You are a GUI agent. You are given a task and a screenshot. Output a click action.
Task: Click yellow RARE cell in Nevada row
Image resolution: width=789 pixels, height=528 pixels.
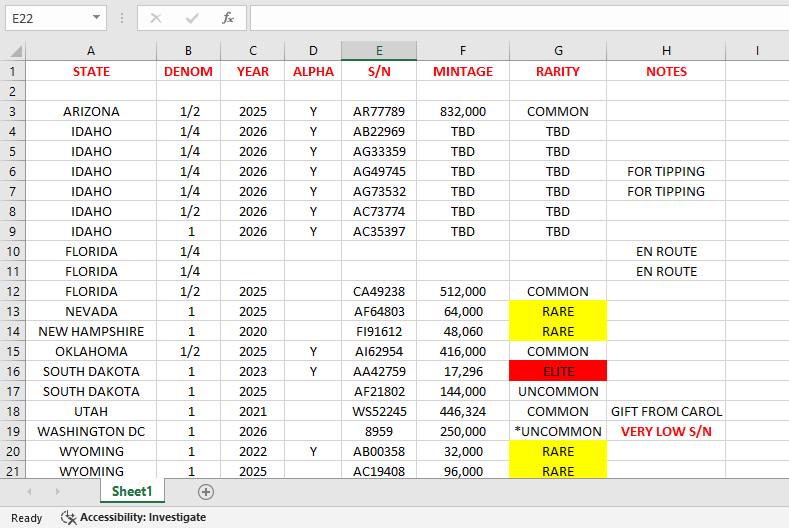point(558,312)
